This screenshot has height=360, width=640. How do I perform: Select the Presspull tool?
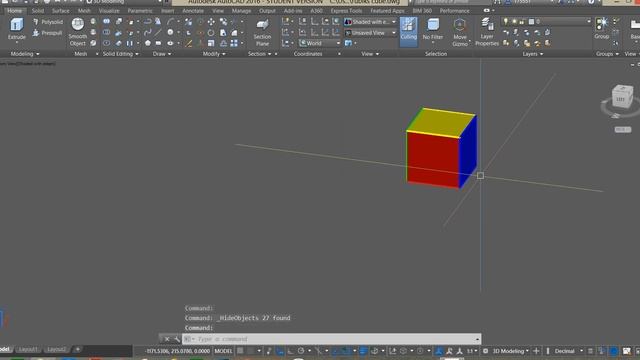[x=48, y=33]
